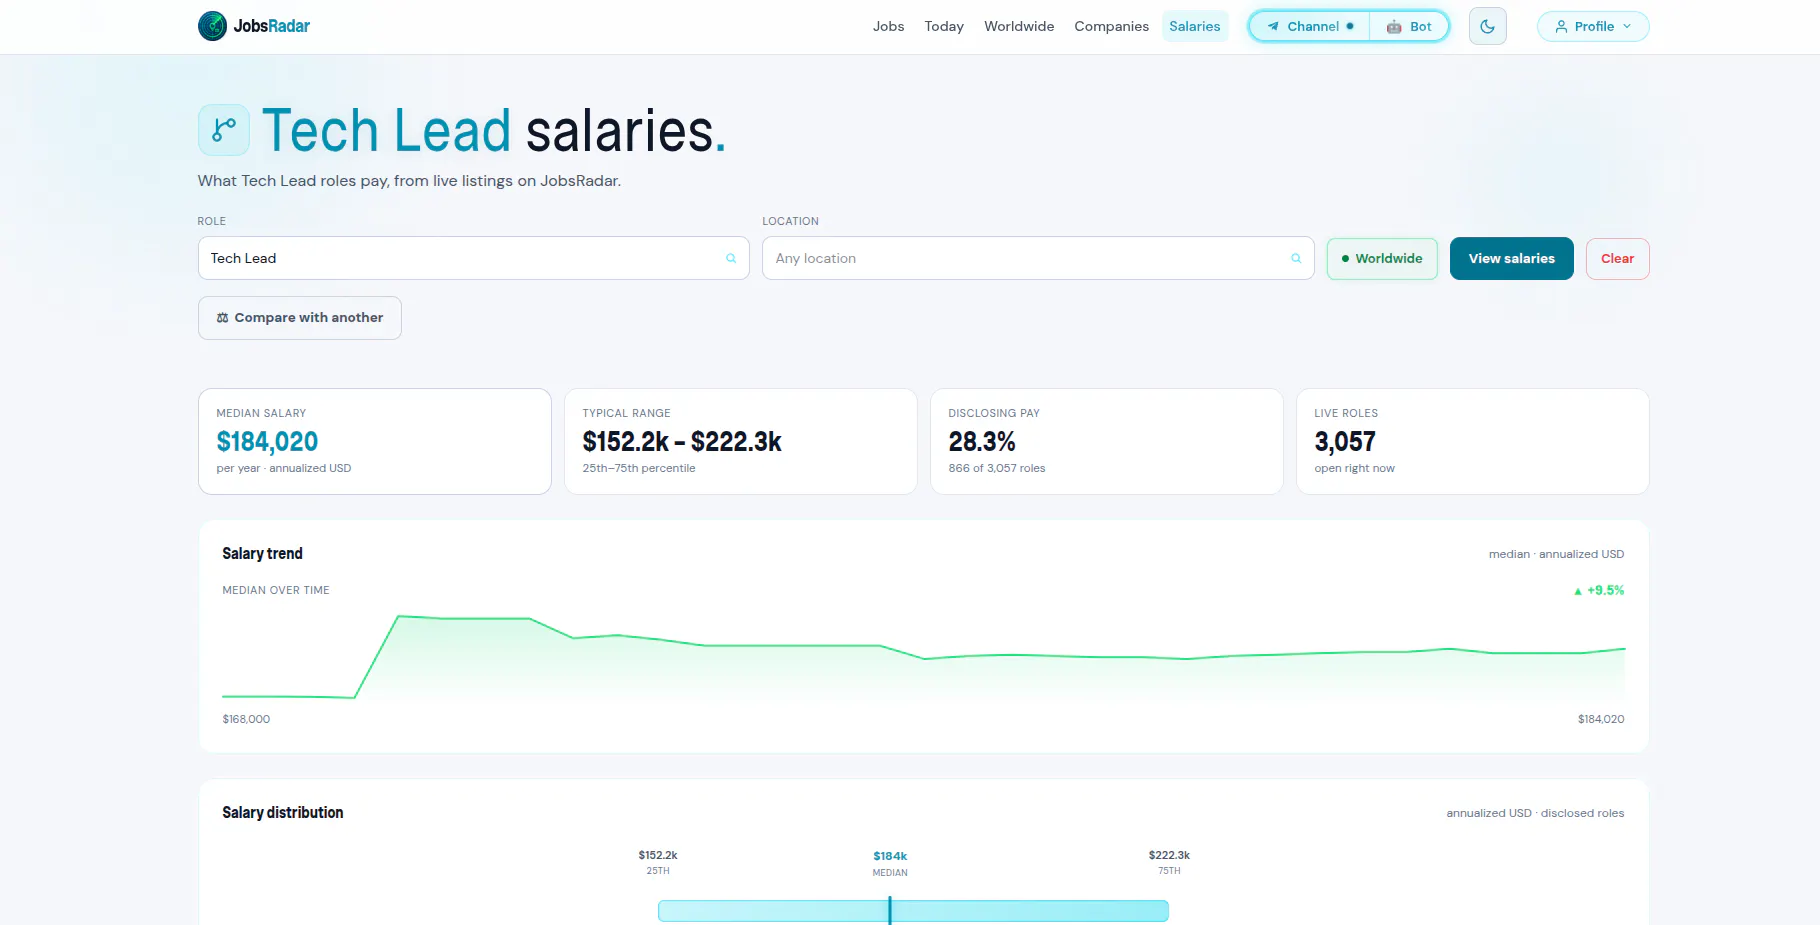Image resolution: width=1820 pixels, height=925 pixels.
Task: Click Compare with another button
Action: coord(300,318)
